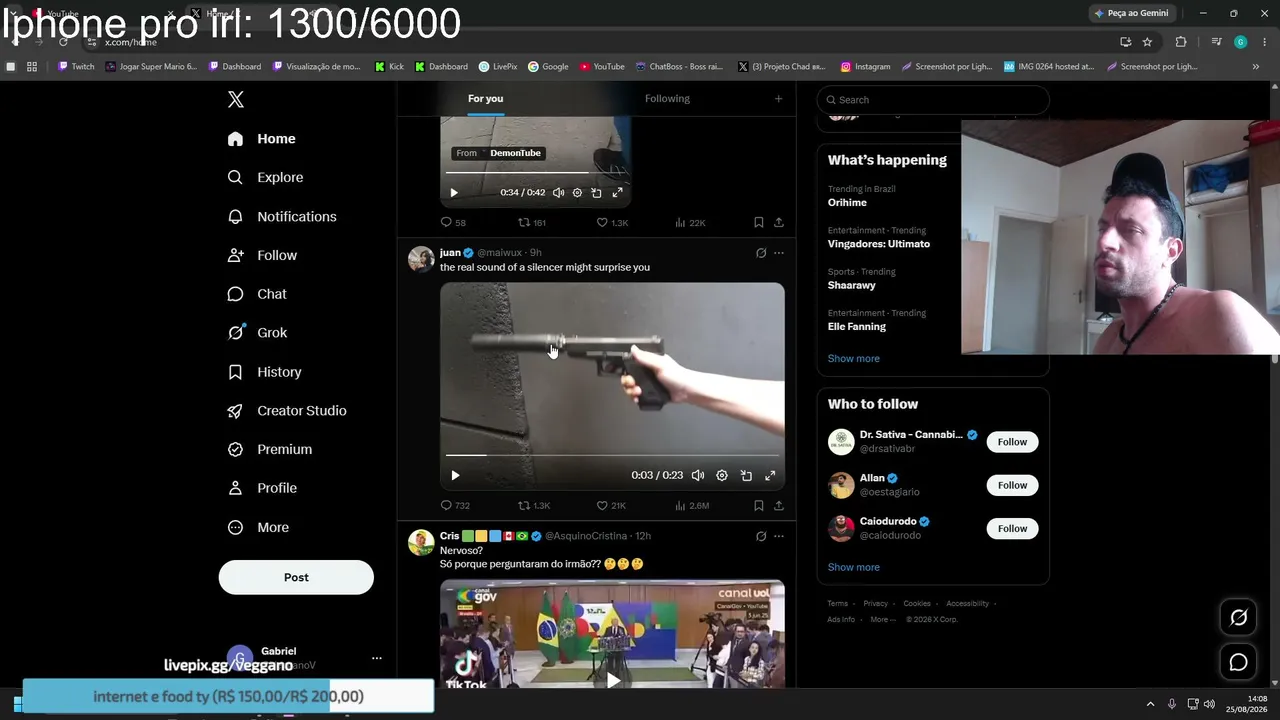Fullscreen the silencer video
The image size is (1280, 720).
(x=770, y=476)
